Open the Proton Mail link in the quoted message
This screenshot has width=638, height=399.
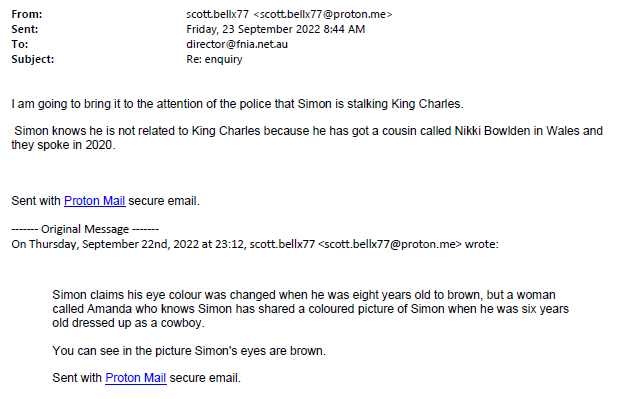[135, 378]
